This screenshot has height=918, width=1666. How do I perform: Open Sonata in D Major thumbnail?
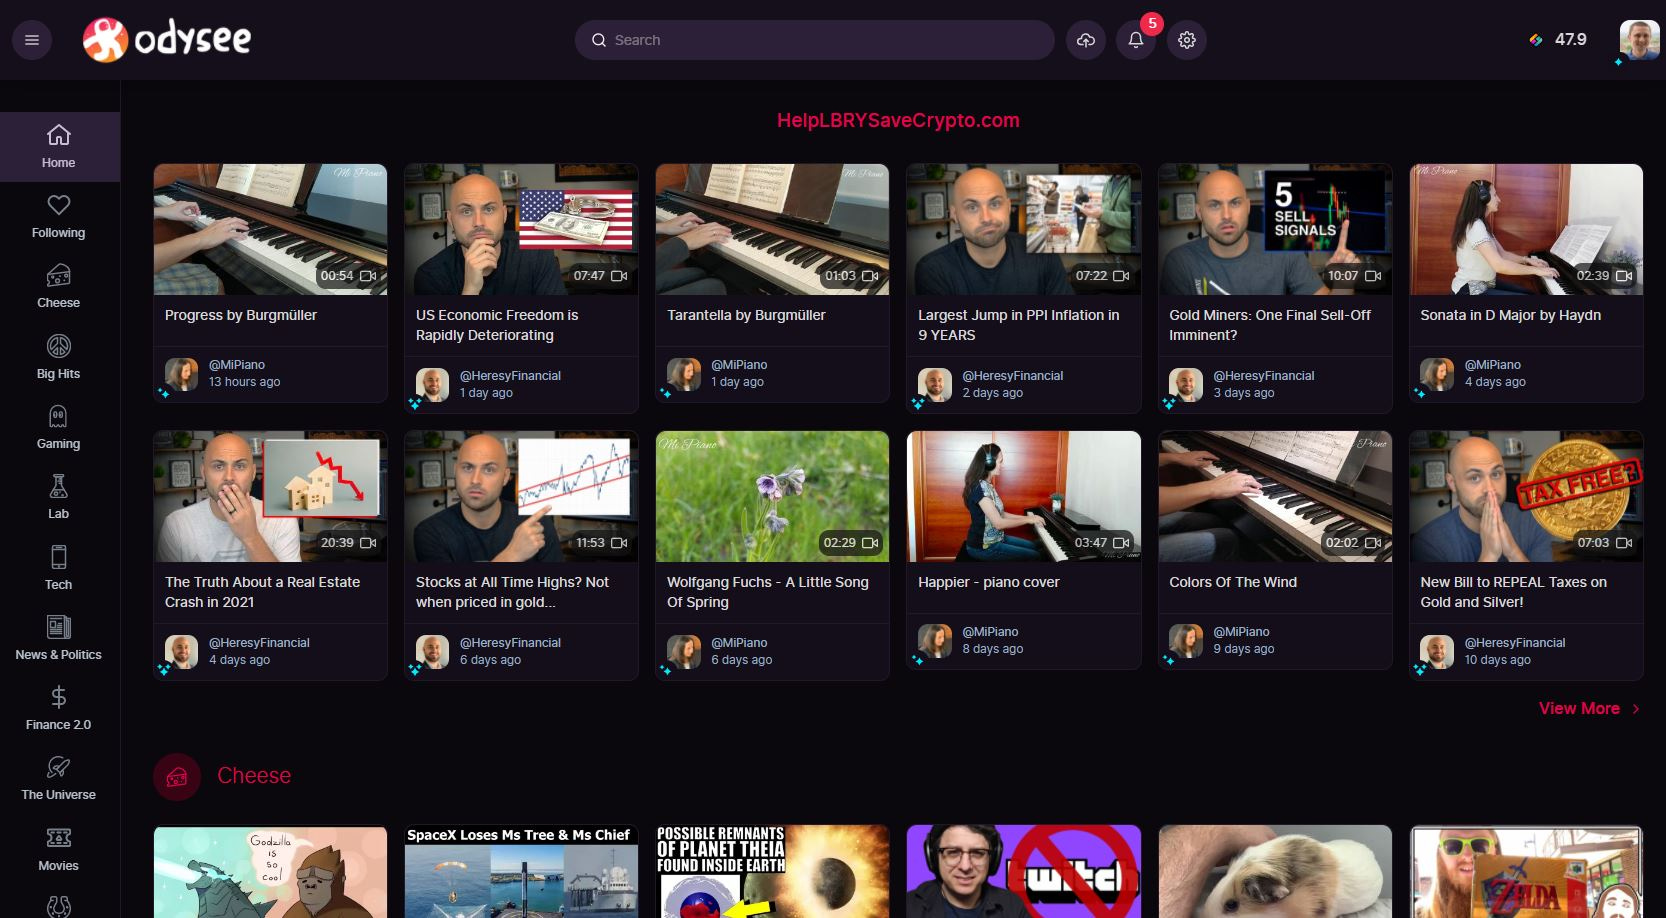1526,229
